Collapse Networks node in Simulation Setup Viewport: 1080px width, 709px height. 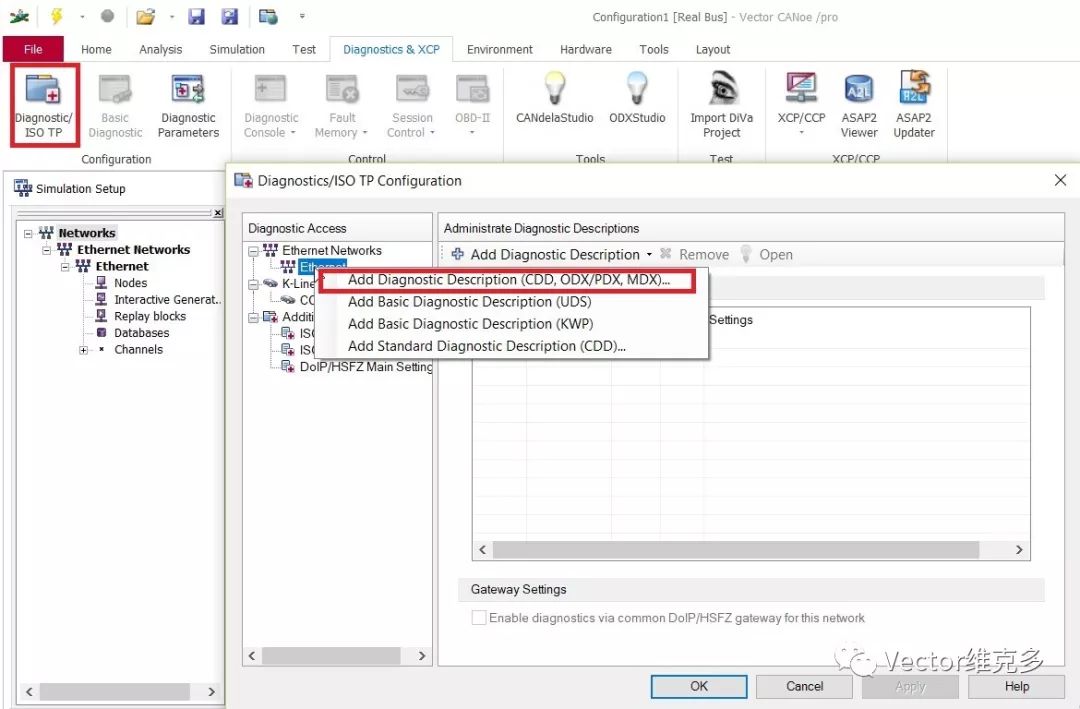click(x=28, y=234)
